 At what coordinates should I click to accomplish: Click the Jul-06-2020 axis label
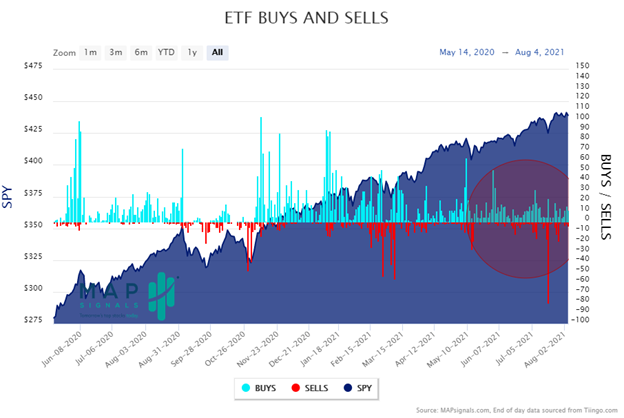[x=95, y=348]
